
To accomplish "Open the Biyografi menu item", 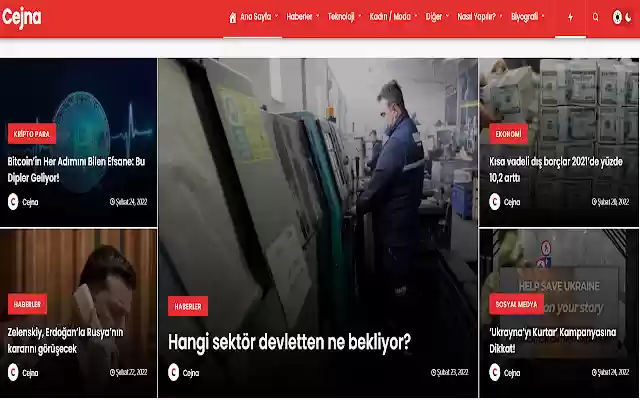I will coord(524,17).
